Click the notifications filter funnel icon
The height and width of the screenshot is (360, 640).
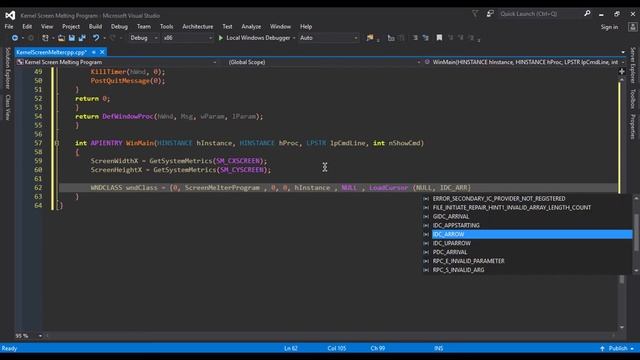[x=475, y=14]
